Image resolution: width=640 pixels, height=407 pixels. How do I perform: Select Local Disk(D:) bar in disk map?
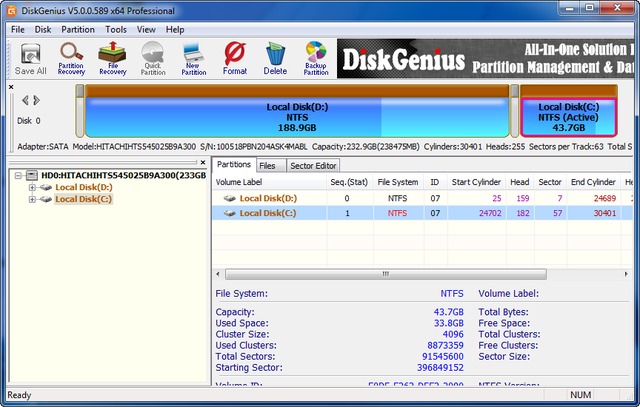tap(297, 117)
